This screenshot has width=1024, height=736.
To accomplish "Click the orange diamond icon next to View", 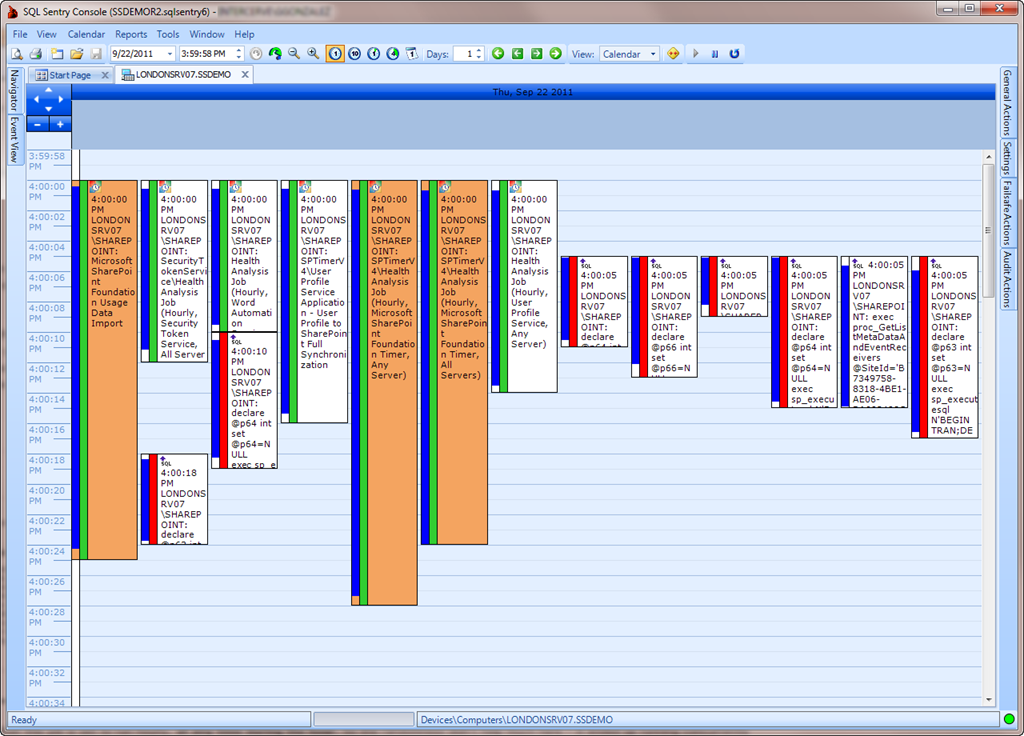I will coord(673,54).
